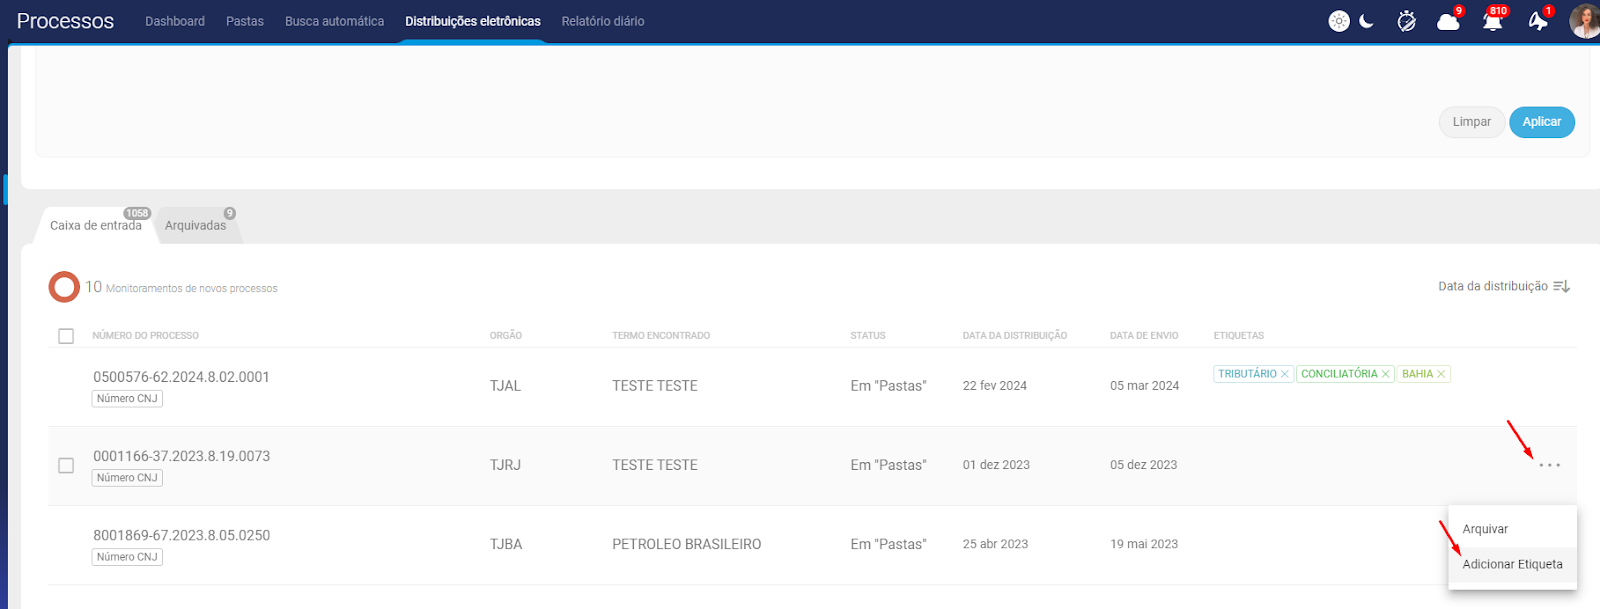This screenshot has width=1600, height=609.
Task: Remove the CONCILIATÓRIA tag
Action: coord(1386,374)
